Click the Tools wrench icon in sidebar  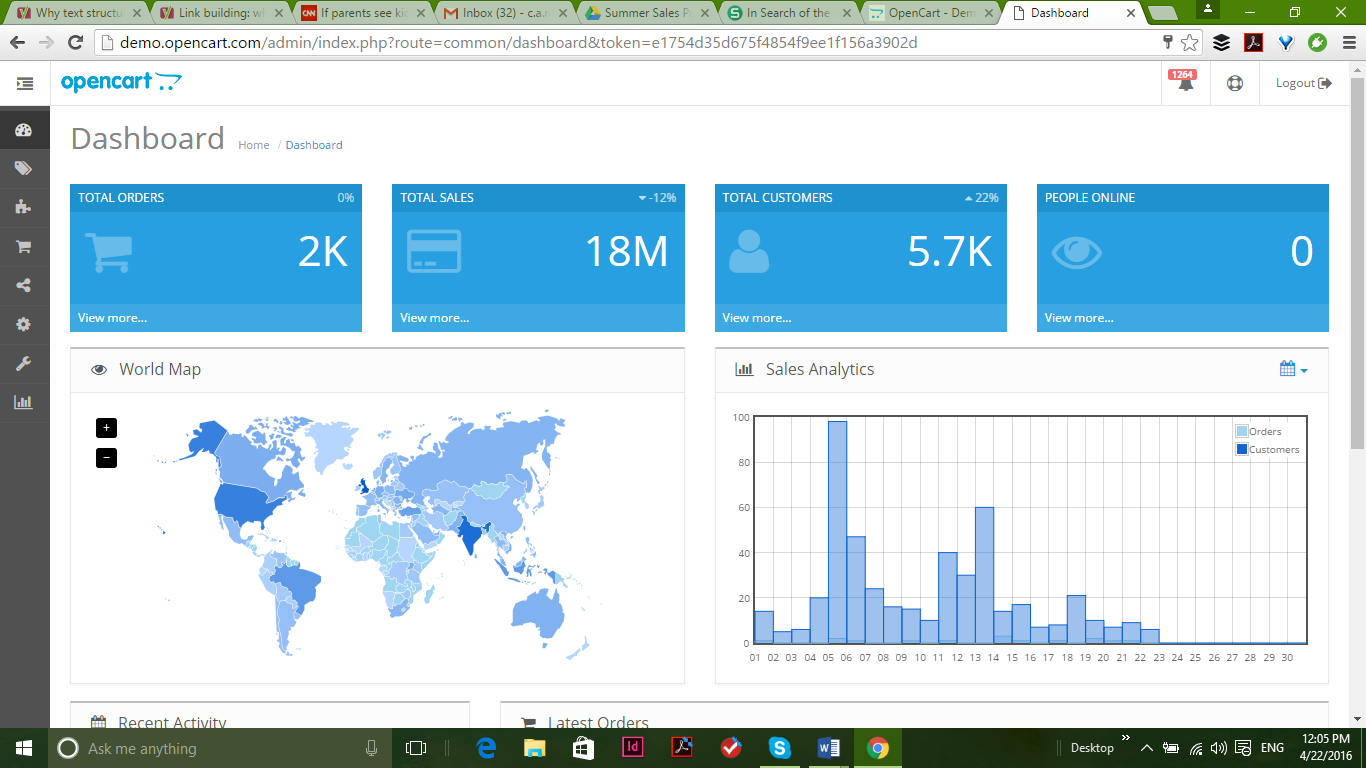[x=24, y=364]
